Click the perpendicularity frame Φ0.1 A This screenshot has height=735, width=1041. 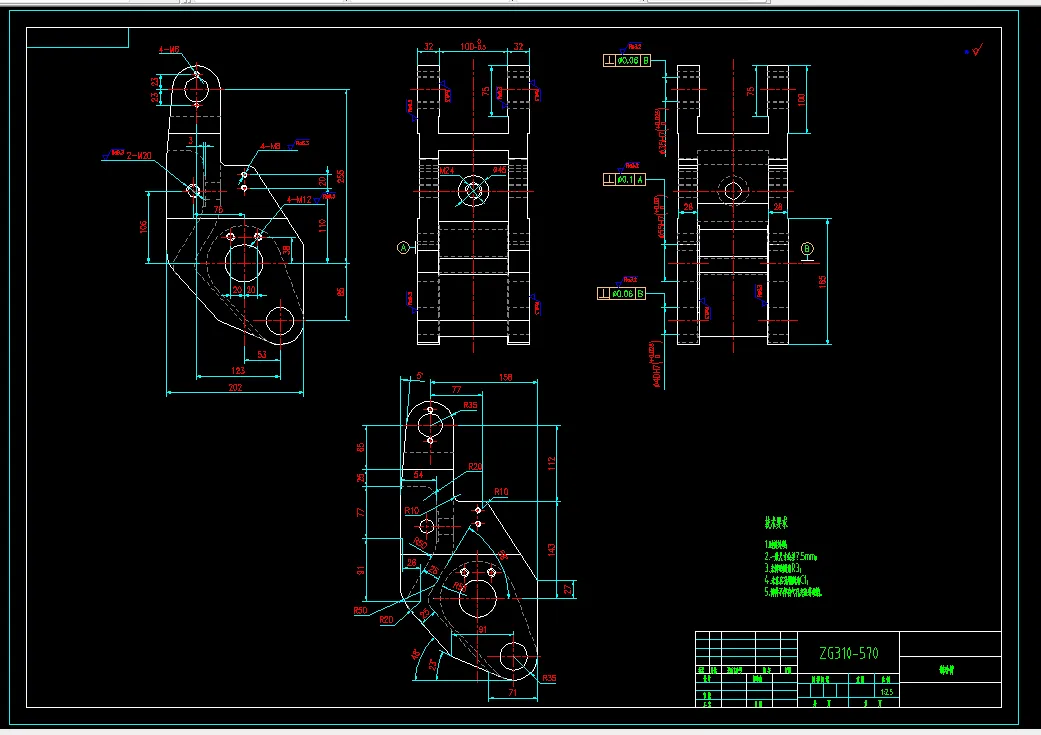[x=624, y=179]
